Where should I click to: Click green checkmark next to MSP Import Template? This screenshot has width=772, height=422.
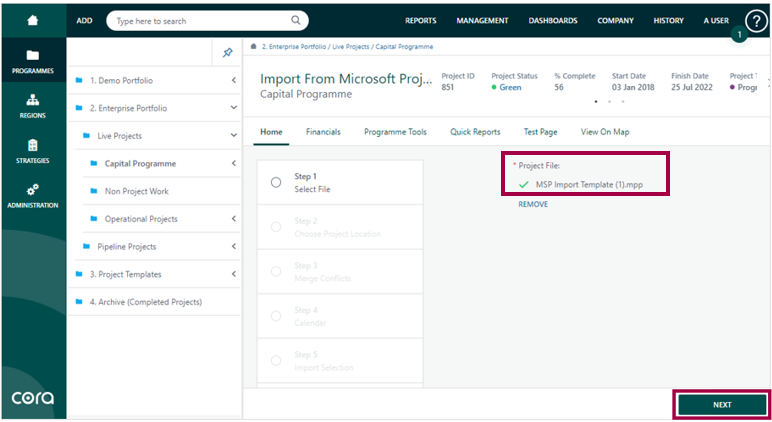pos(524,185)
